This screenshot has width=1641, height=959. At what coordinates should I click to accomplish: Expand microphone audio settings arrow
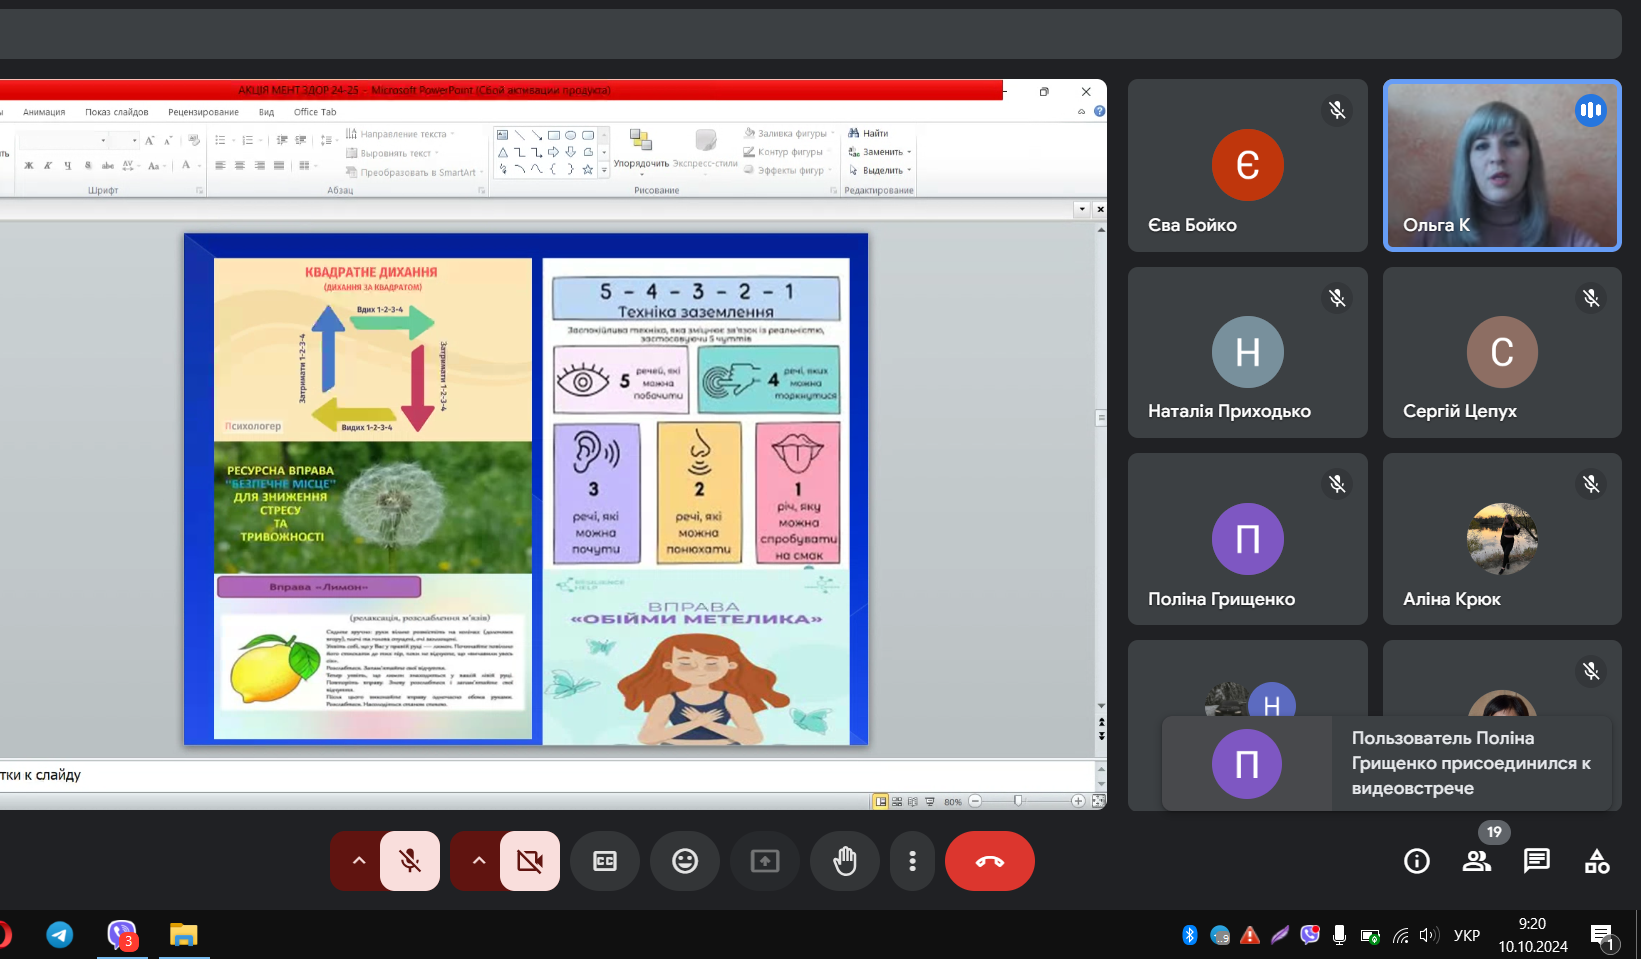[359, 861]
